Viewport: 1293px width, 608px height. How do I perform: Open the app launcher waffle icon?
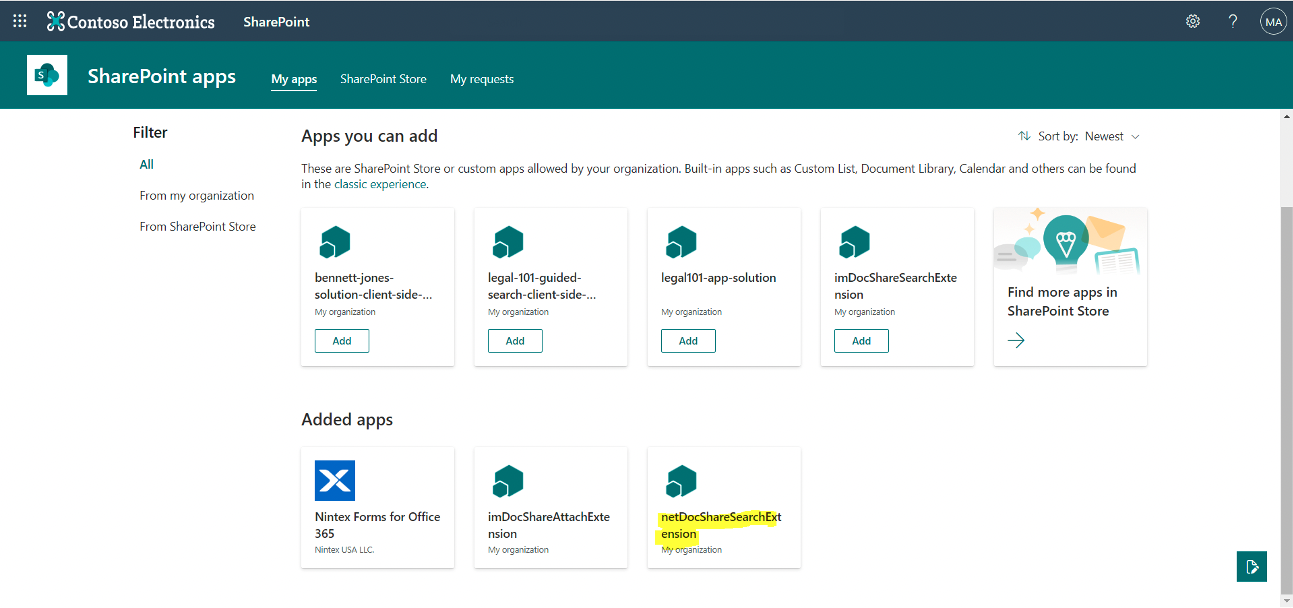click(20, 21)
